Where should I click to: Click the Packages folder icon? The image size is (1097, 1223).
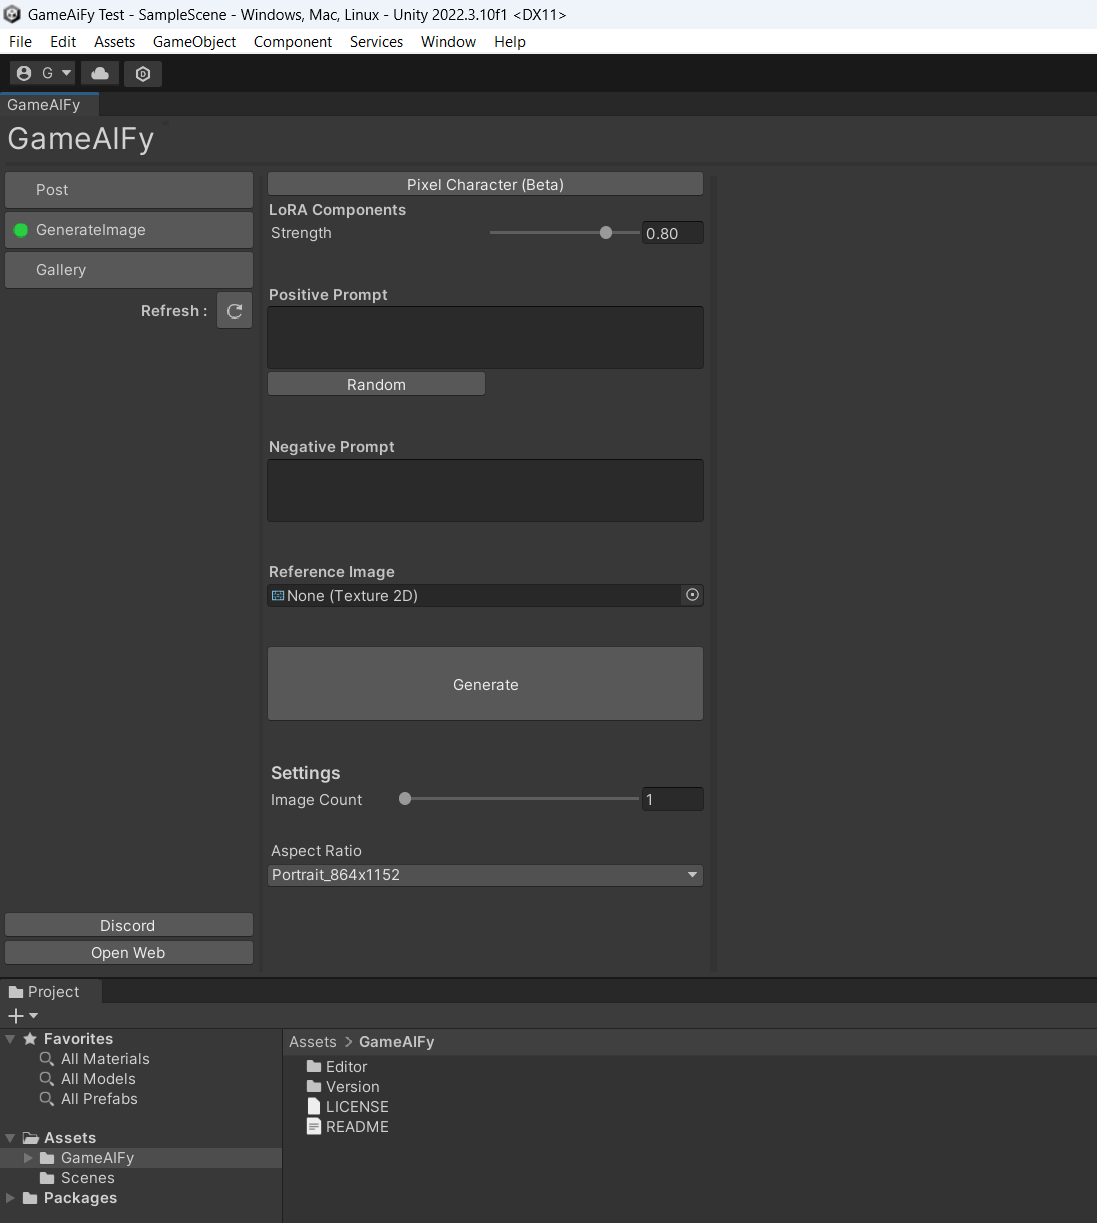pos(30,1198)
